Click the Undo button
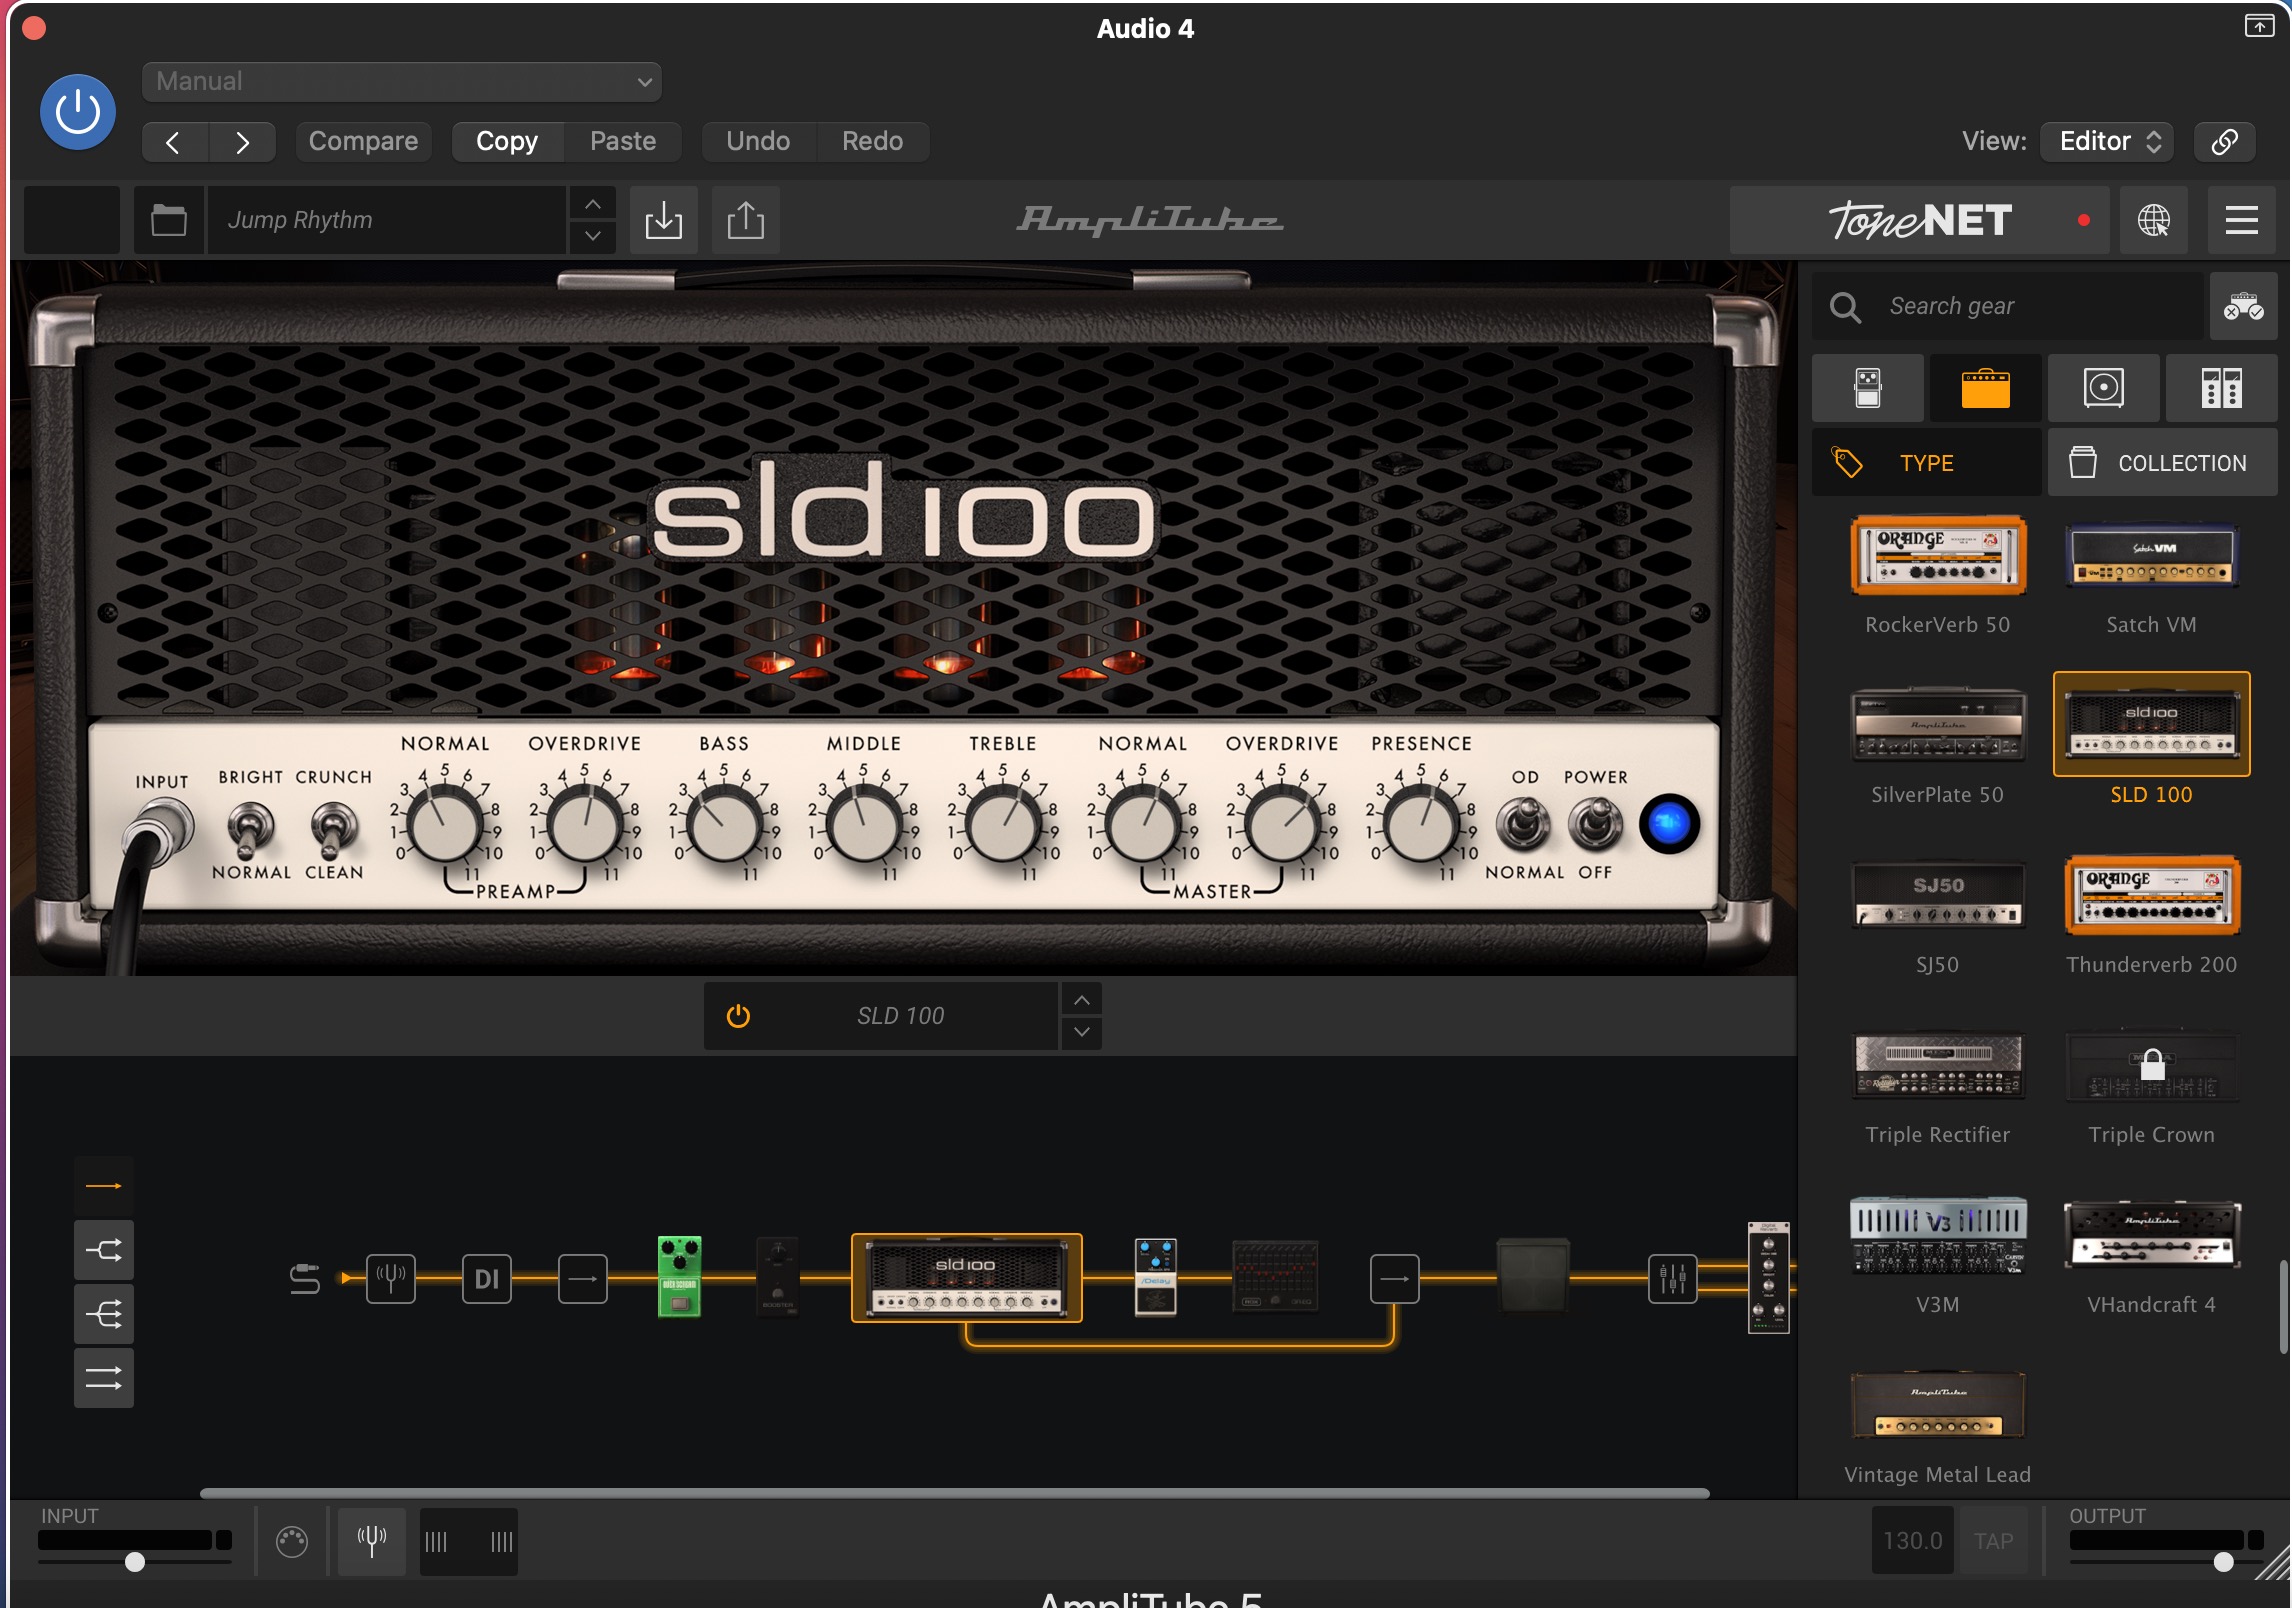This screenshot has width=2292, height=1608. [758, 141]
